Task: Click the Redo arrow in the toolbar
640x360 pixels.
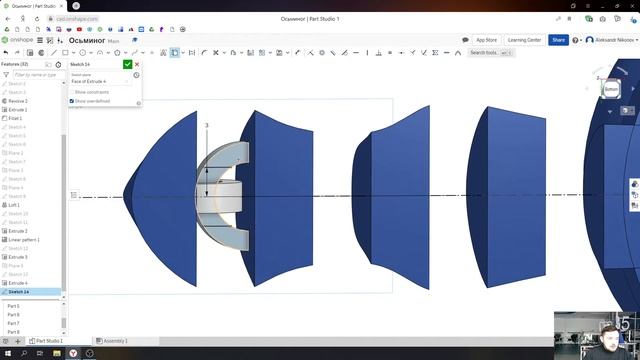Action: click(x=17, y=53)
